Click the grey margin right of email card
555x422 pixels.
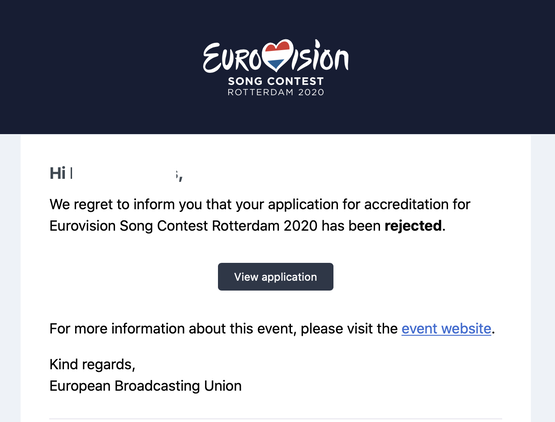click(x=543, y=278)
